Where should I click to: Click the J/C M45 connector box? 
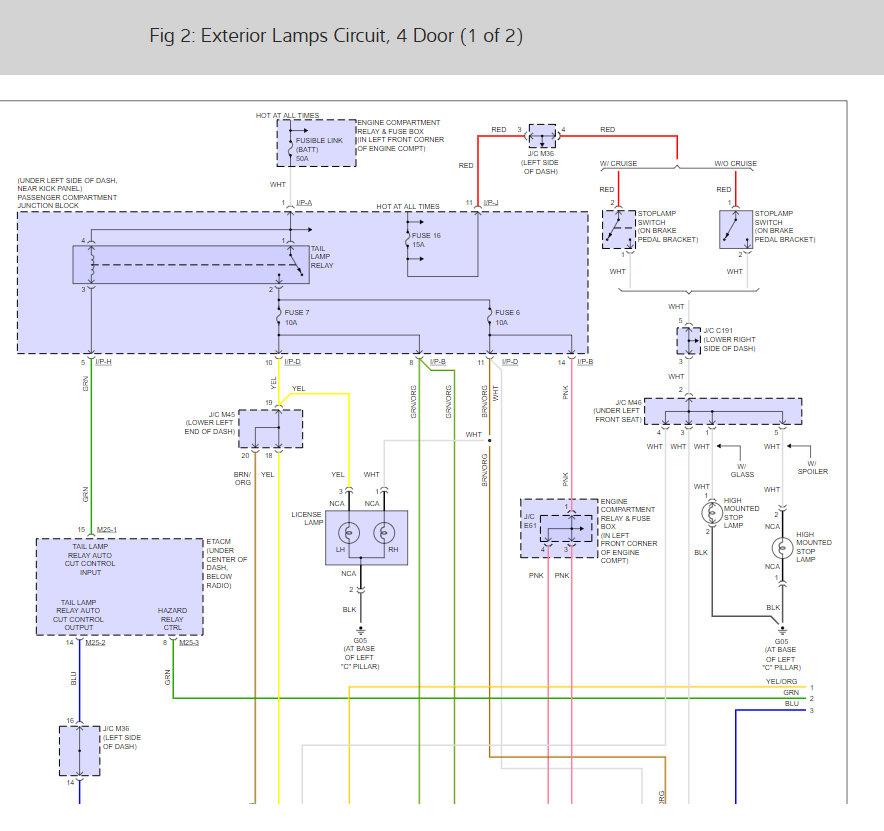[x=271, y=429]
